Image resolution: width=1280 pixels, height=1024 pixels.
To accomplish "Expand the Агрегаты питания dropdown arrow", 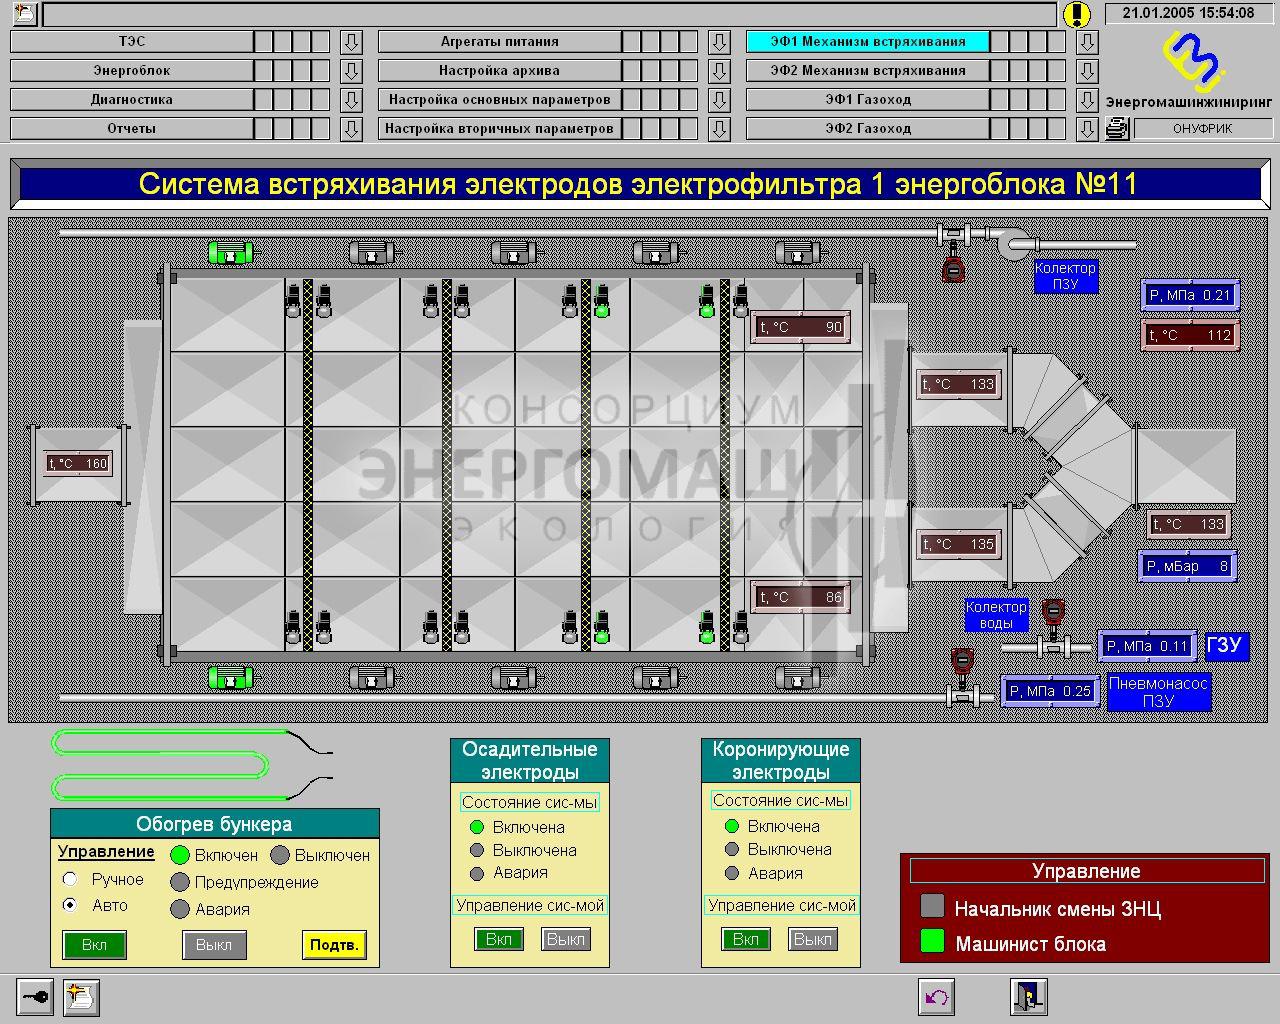I will coord(719,42).
